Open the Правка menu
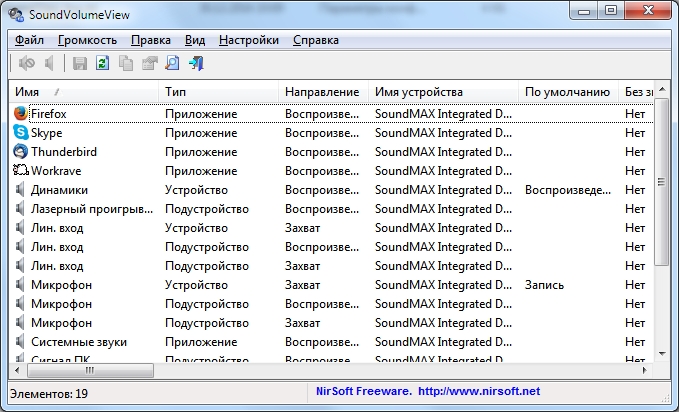 pyautogui.click(x=151, y=40)
